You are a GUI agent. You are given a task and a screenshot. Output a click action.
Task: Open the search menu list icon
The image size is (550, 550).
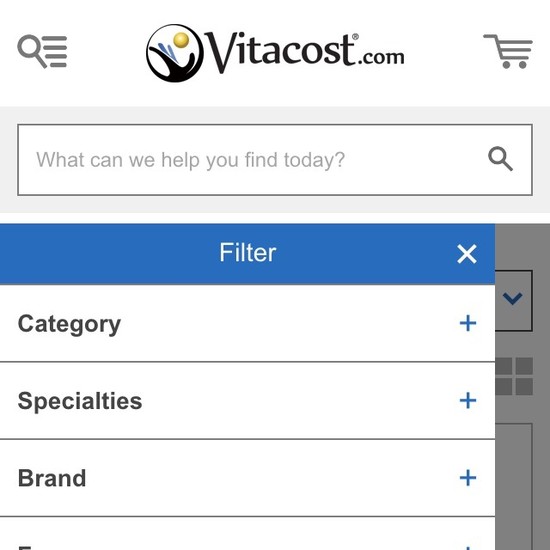42,52
